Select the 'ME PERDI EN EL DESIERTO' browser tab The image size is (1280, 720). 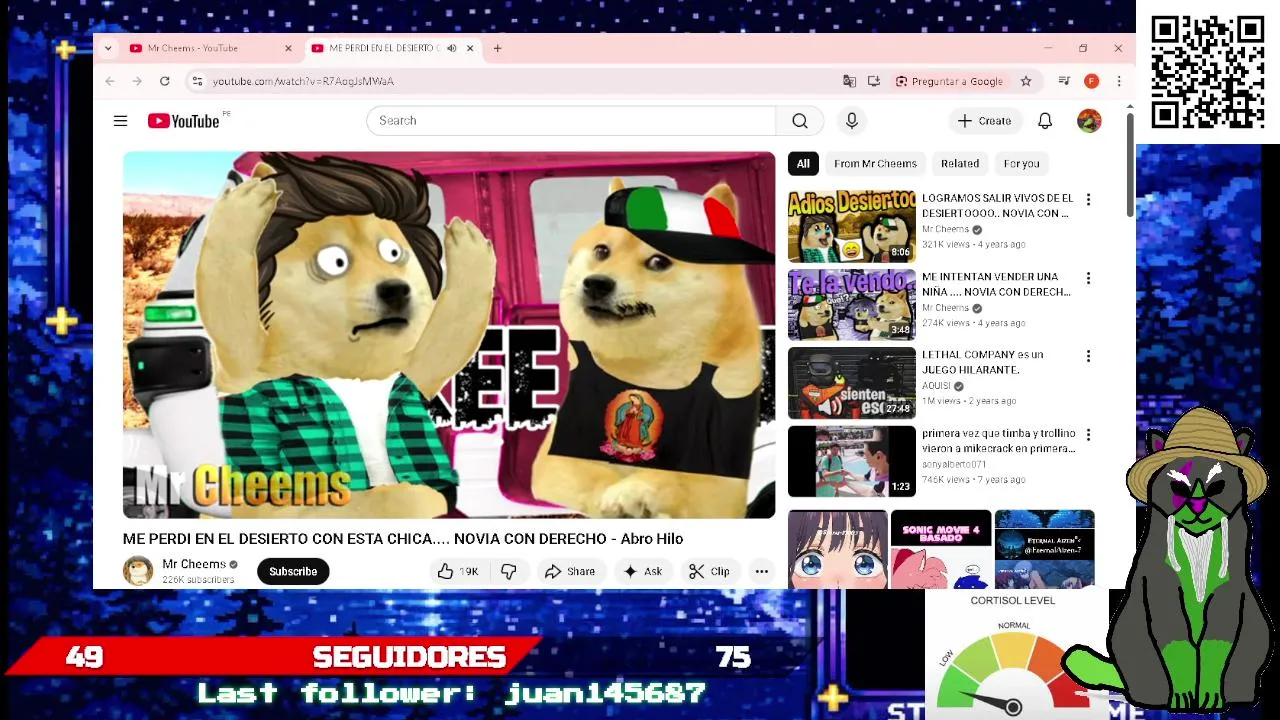(392, 48)
